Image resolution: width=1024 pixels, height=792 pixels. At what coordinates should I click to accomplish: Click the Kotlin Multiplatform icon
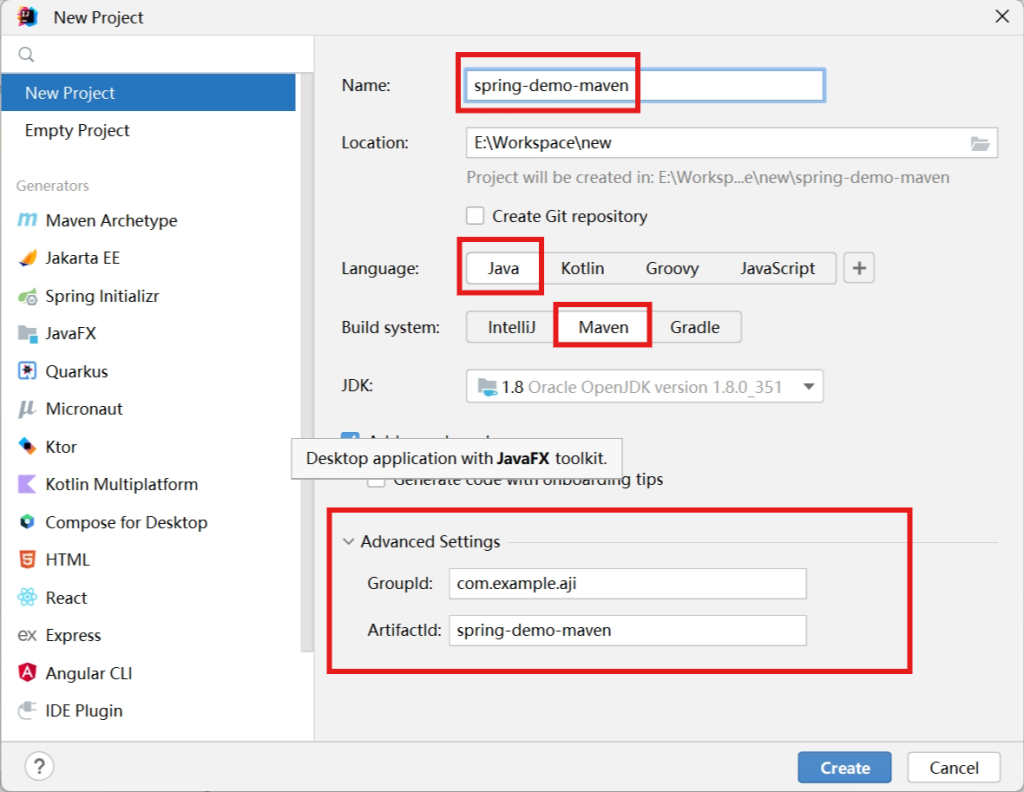pos(27,484)
